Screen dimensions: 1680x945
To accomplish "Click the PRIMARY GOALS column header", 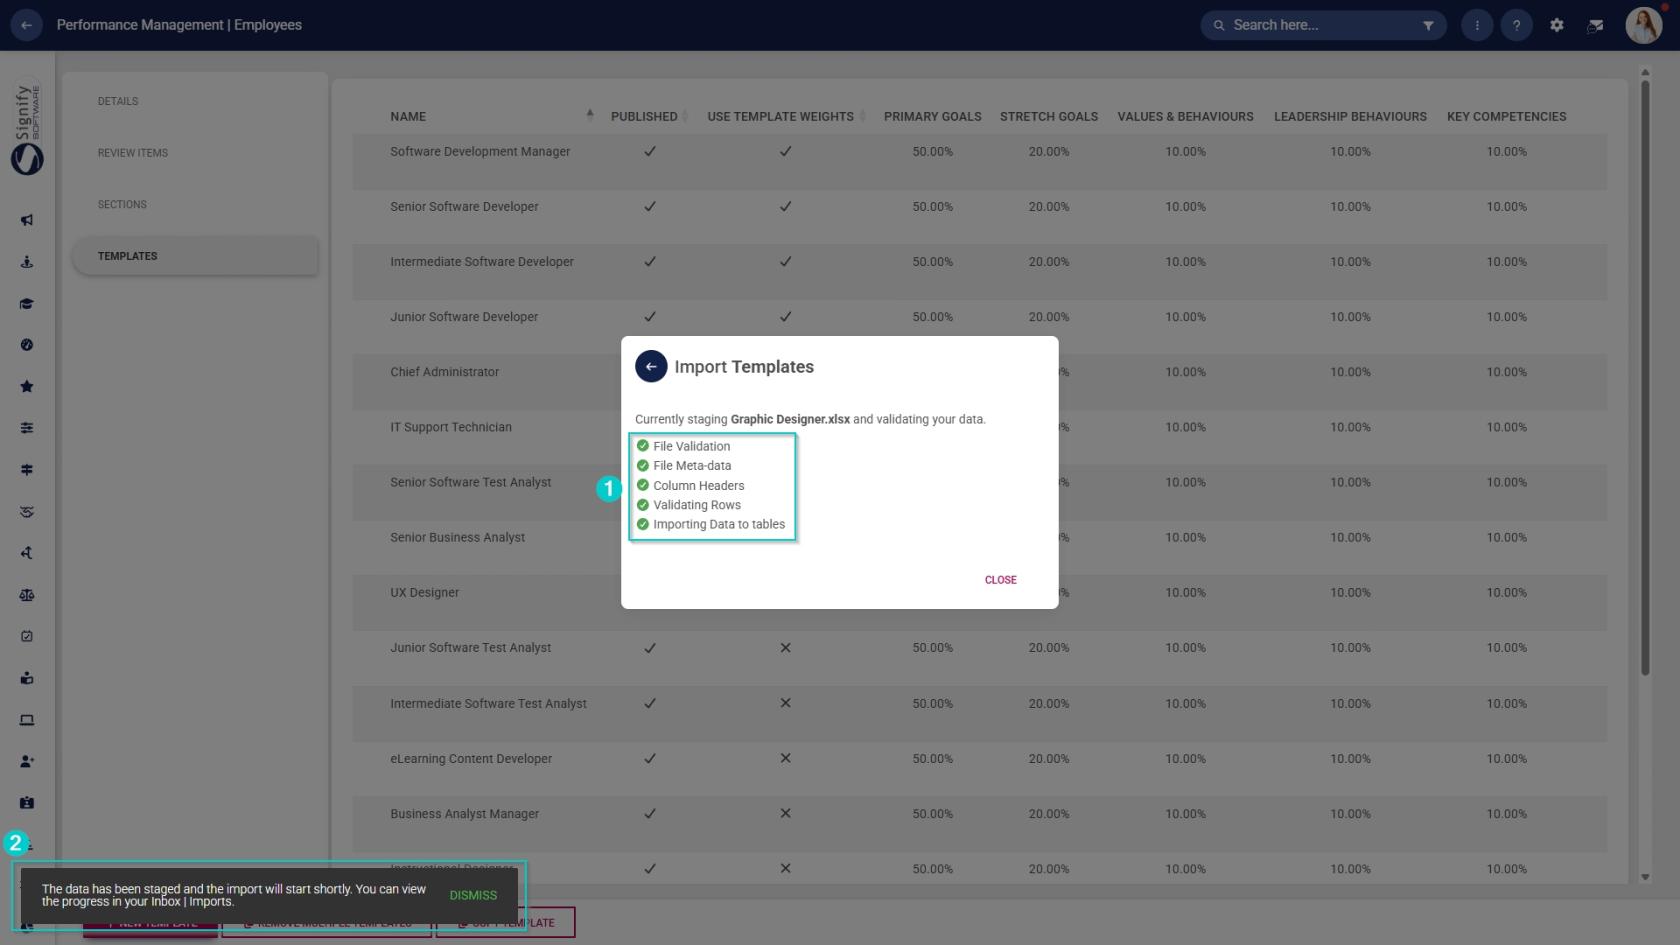I will pos(932,116).
